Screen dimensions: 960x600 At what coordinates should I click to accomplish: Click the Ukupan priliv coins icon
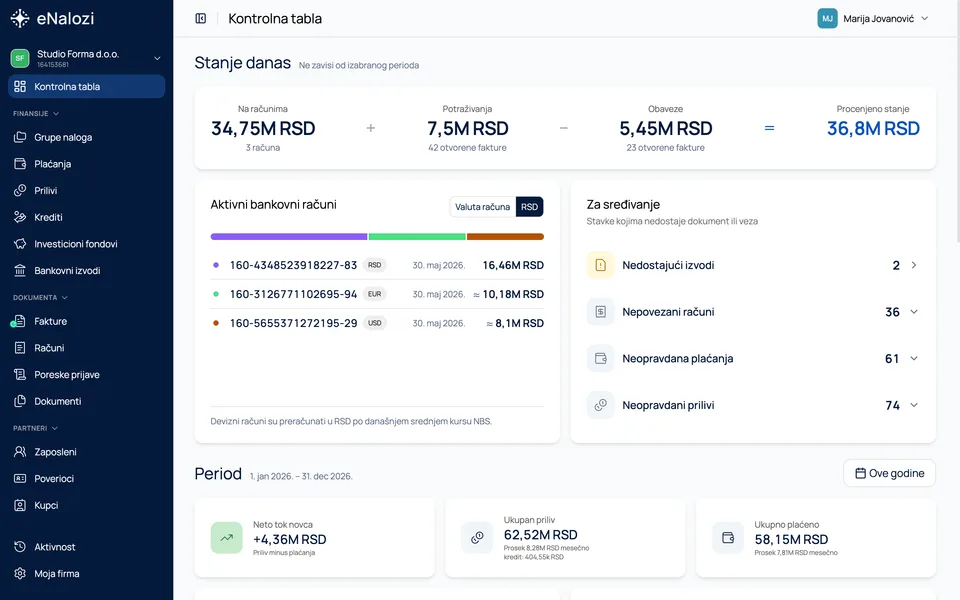click(x=477, y=538)
